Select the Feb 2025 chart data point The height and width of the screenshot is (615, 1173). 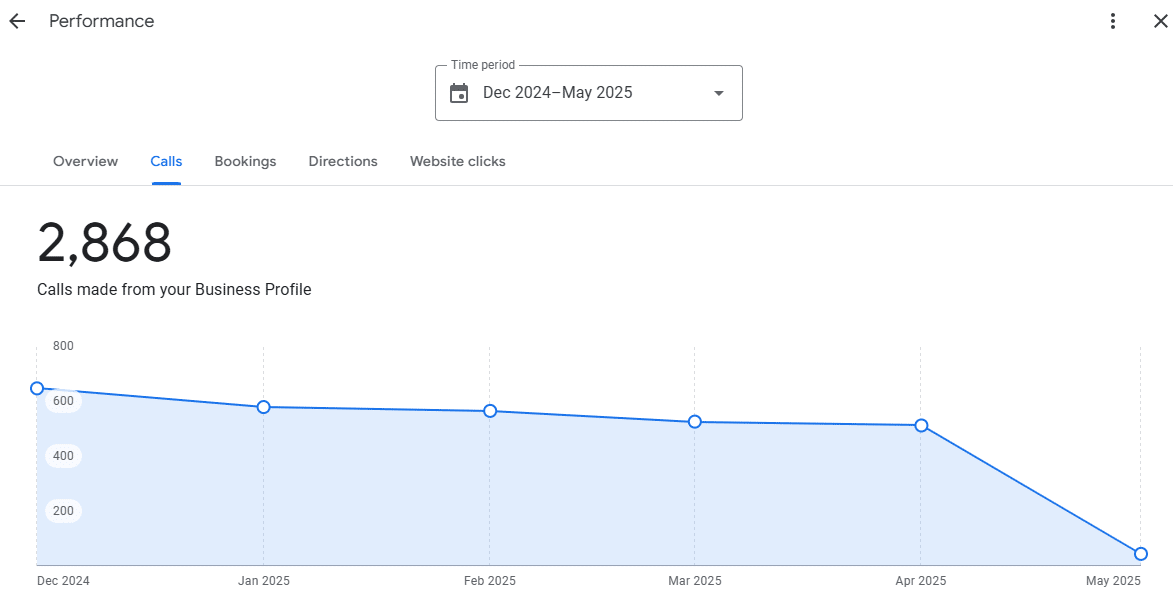[x=490, y=411]
